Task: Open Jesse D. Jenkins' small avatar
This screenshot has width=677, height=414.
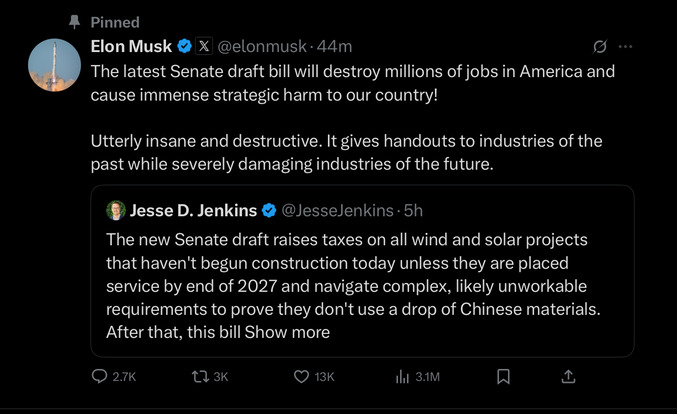Action: 115,210
